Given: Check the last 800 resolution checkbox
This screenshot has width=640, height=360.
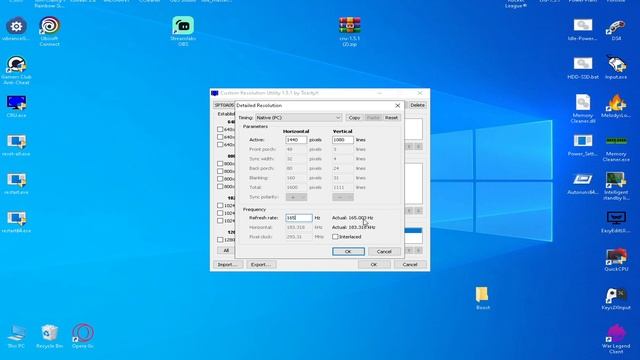Looking at the screenshot, I should (x=220, y=187).
